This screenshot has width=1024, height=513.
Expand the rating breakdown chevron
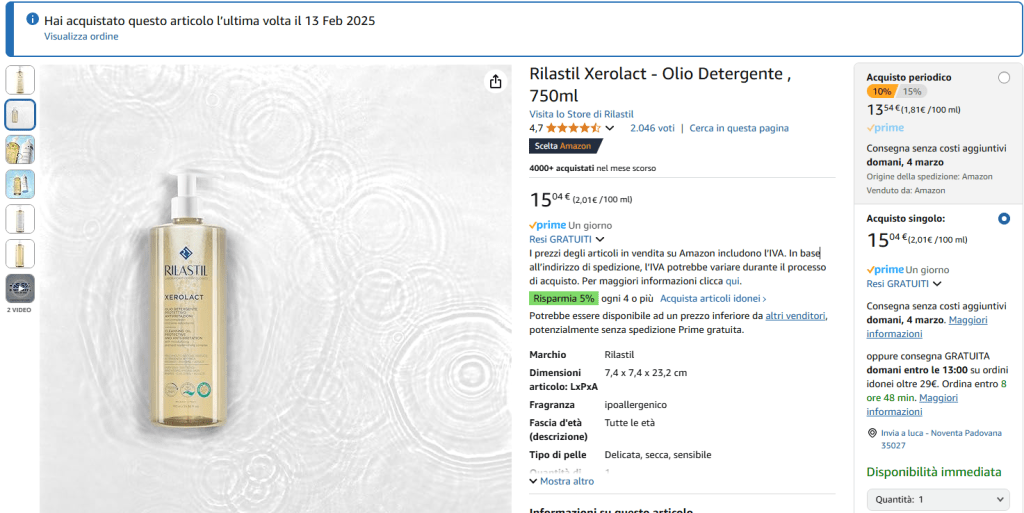pyautogui.click(x=610, y=128)
